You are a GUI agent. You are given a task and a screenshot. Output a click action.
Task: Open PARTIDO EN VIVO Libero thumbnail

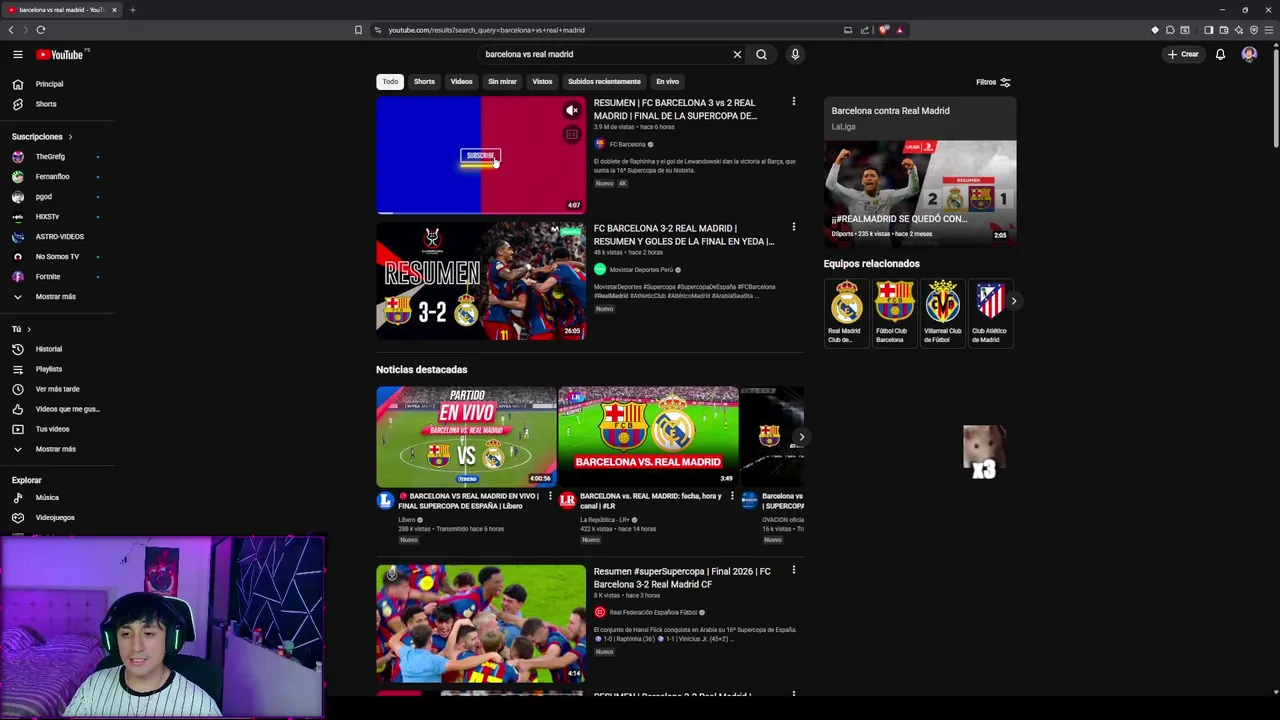coord(466,437)
